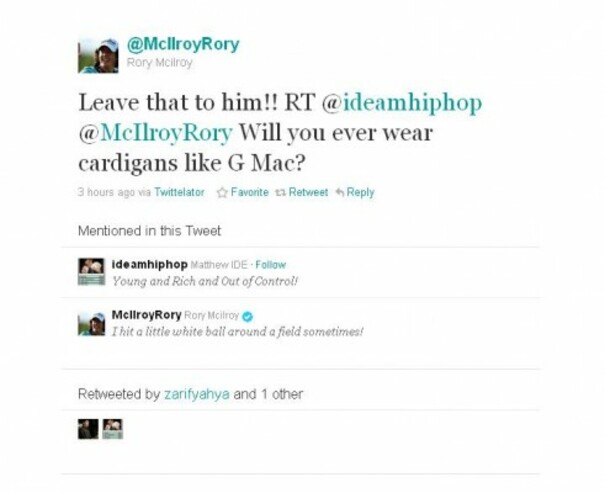Click the Favorite star icon
The width and height of the screenshot is (605, 493).
pyautogui.click(x=222, y=192)
